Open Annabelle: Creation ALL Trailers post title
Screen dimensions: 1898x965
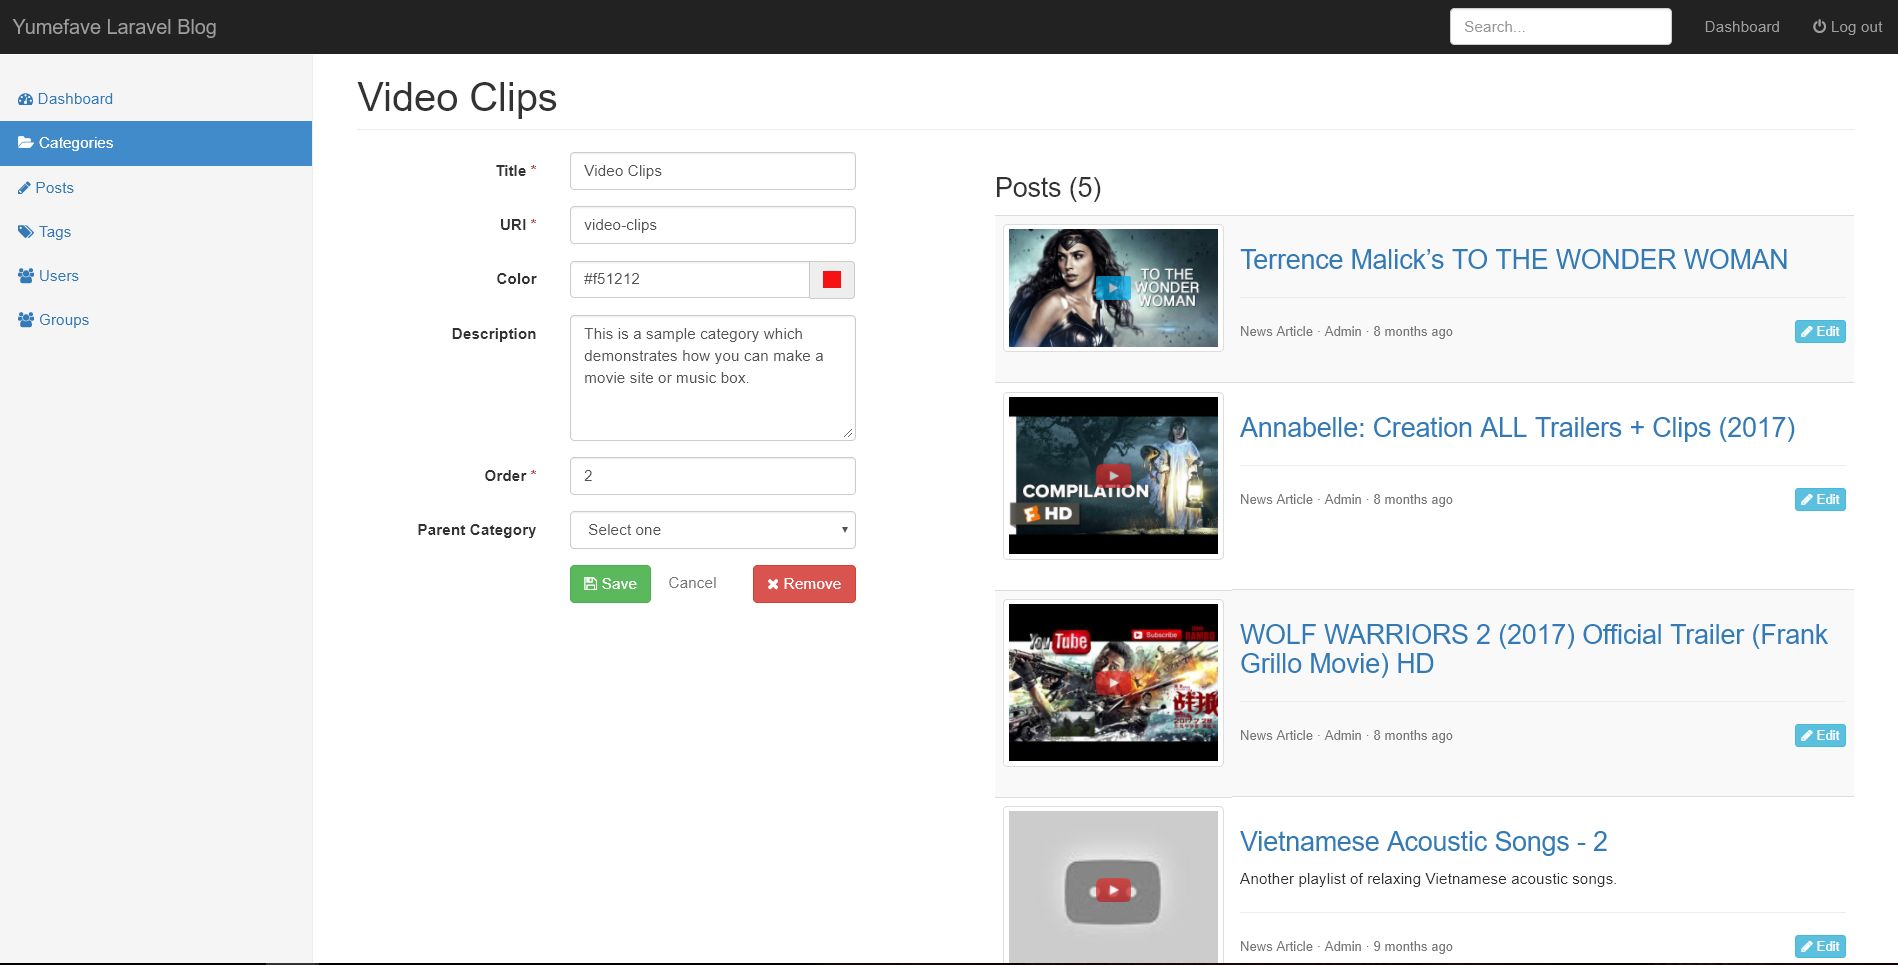tap(1517, 428)
